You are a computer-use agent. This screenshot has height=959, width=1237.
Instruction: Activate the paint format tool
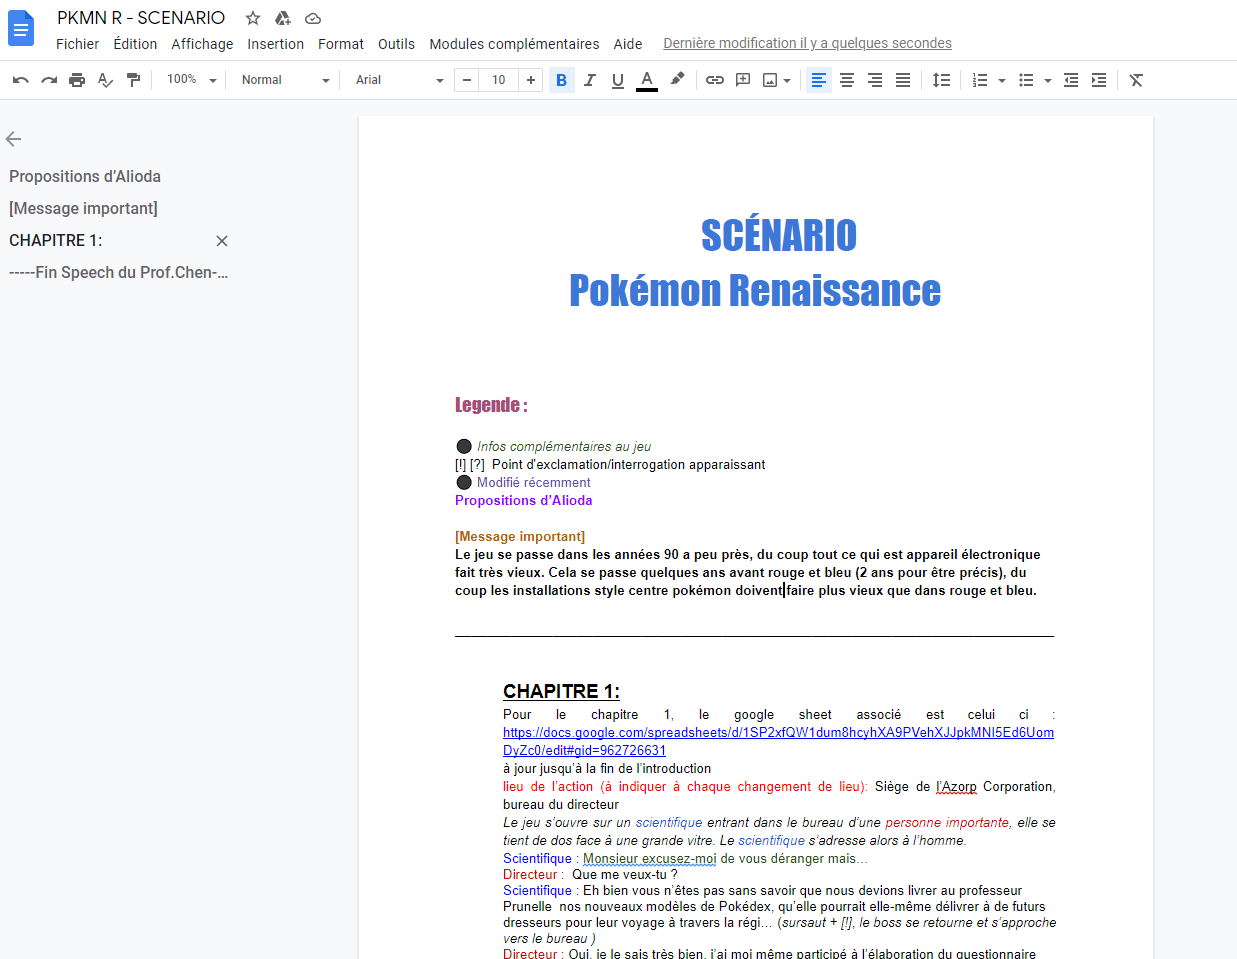point(133,80)
